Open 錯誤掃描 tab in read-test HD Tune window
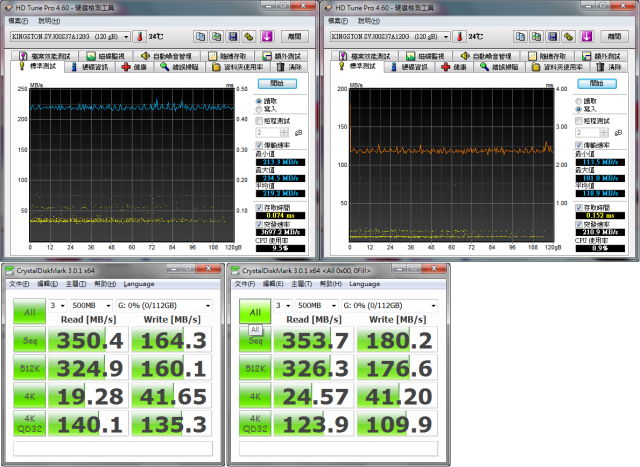 pos(180,67)
